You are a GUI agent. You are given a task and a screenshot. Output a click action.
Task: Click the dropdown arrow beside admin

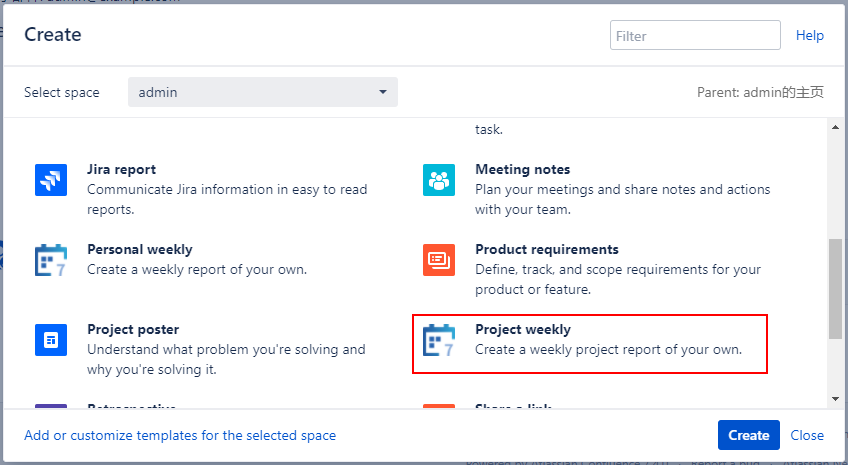tap(382, 93)
